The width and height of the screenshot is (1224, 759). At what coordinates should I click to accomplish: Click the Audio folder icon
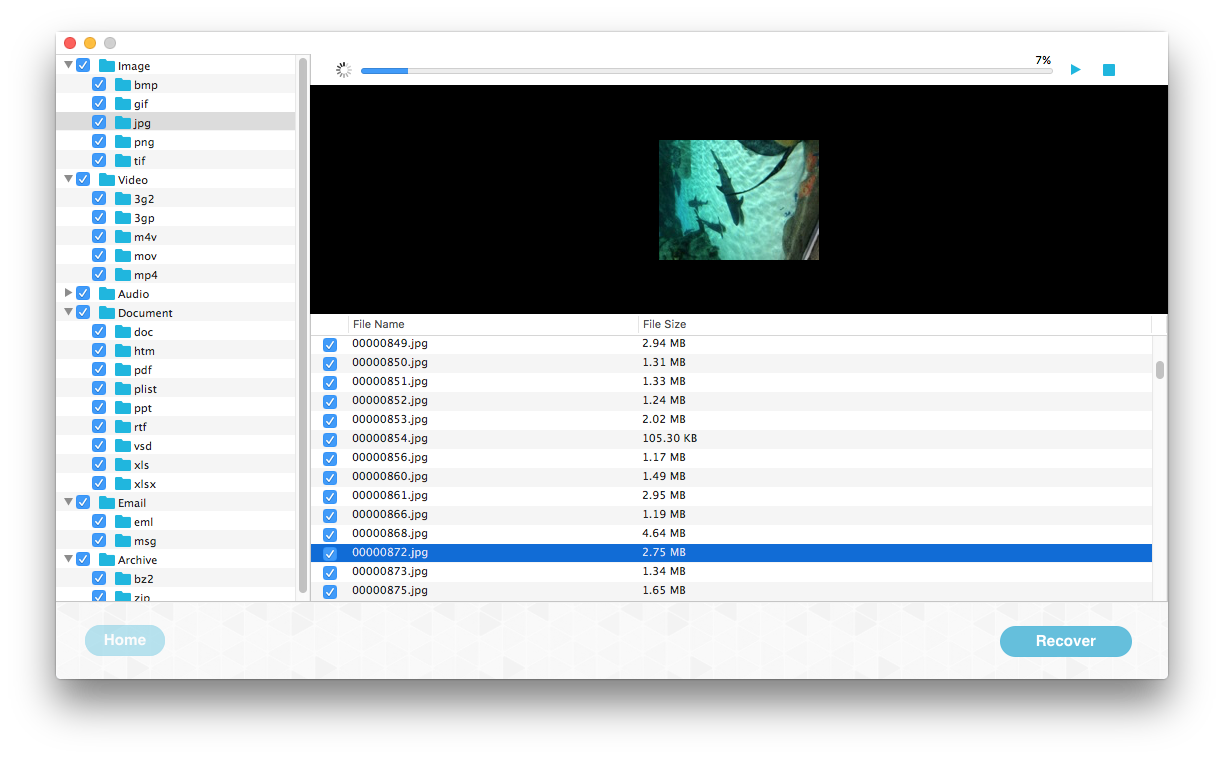point(107,294)
